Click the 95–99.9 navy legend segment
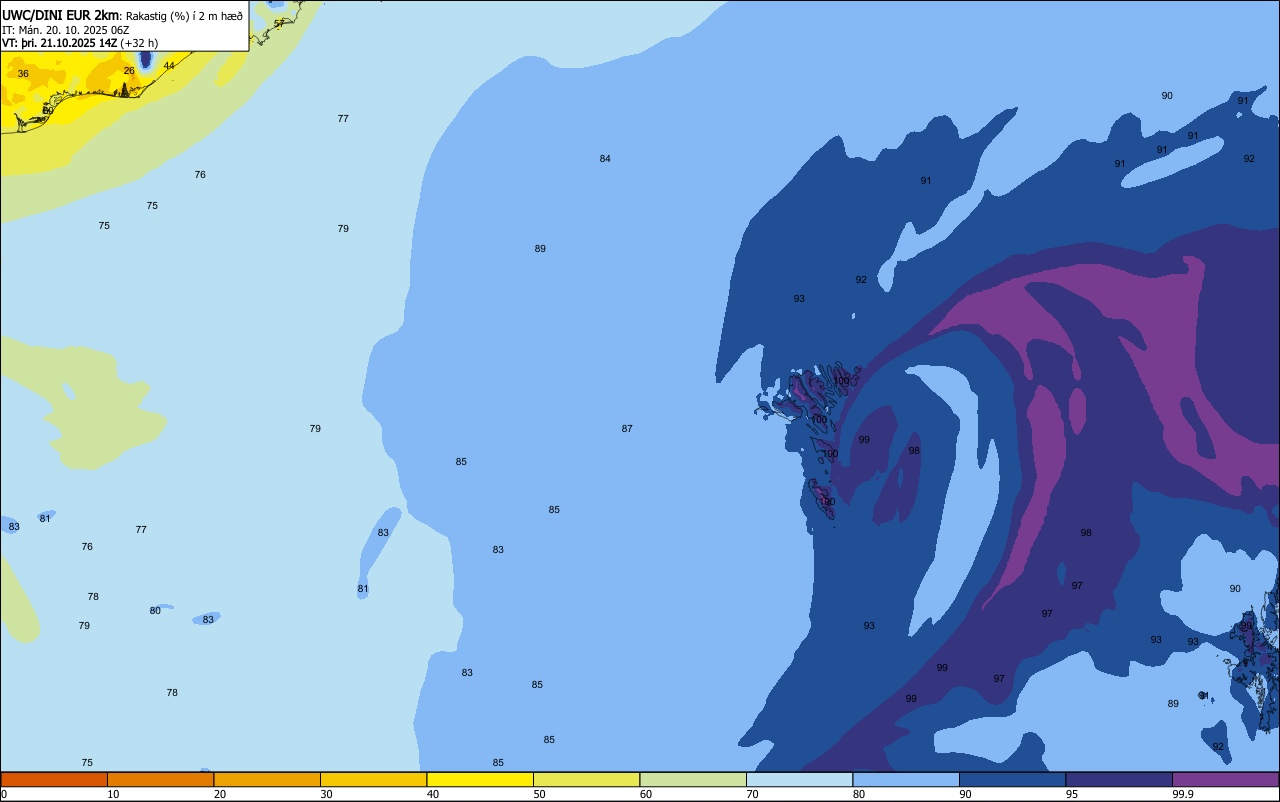This screenshot has height=802, width=1280. tap(1119, 779)
